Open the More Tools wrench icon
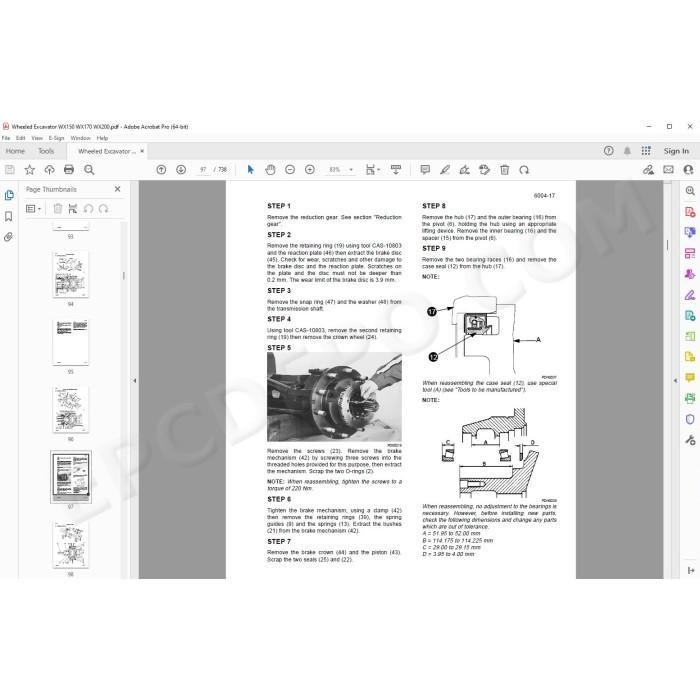Screen dimensions: 700x700 click(690, 440)
